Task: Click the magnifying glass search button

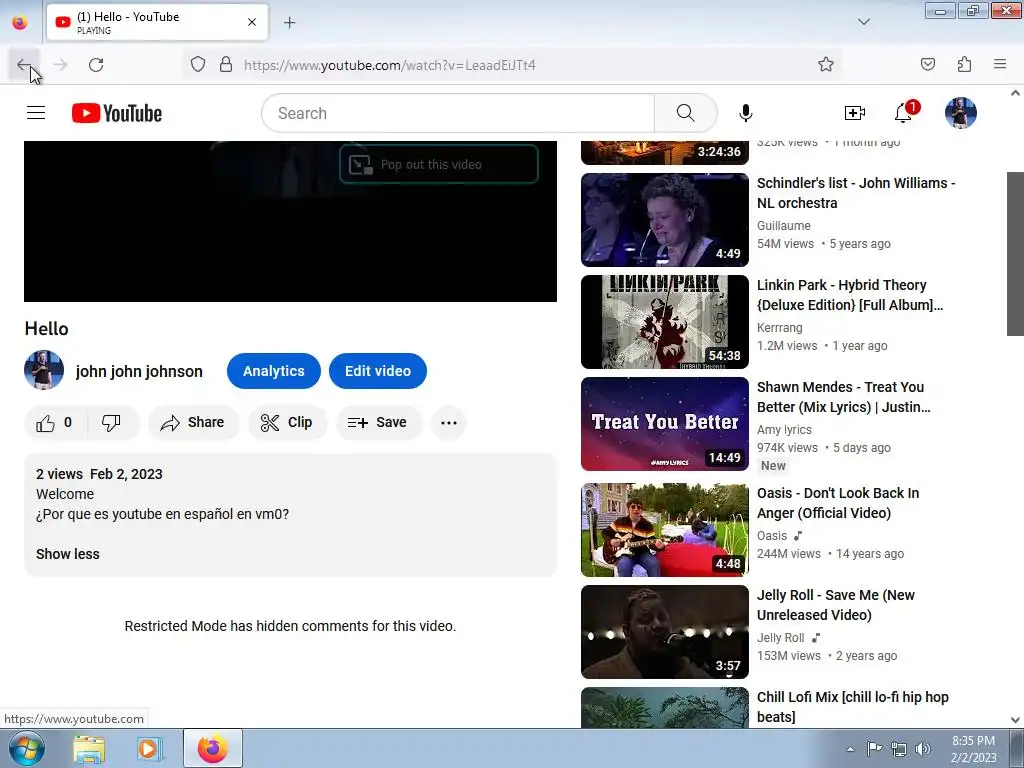Action: (686, 113)
